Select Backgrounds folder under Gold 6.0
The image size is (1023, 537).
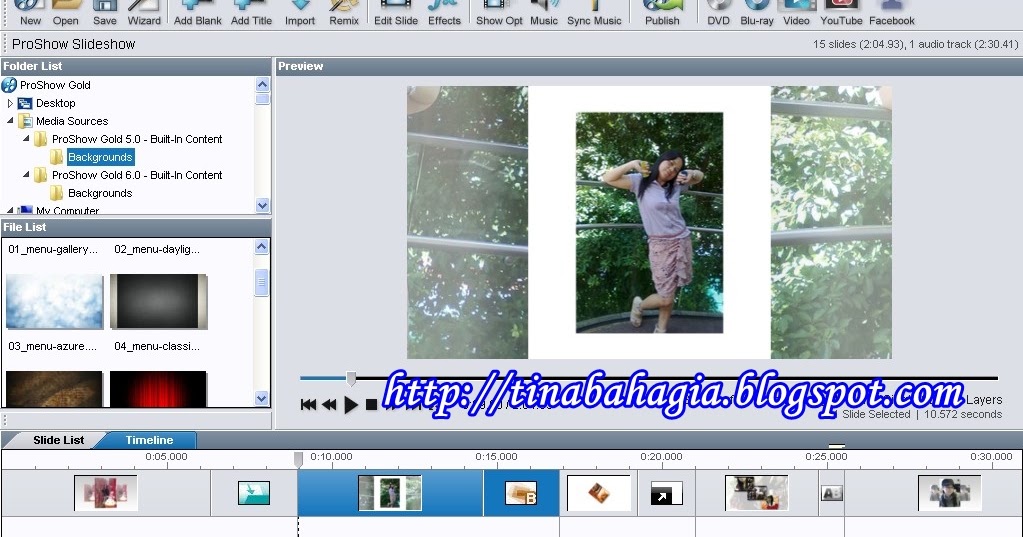(x=100, y=193)
